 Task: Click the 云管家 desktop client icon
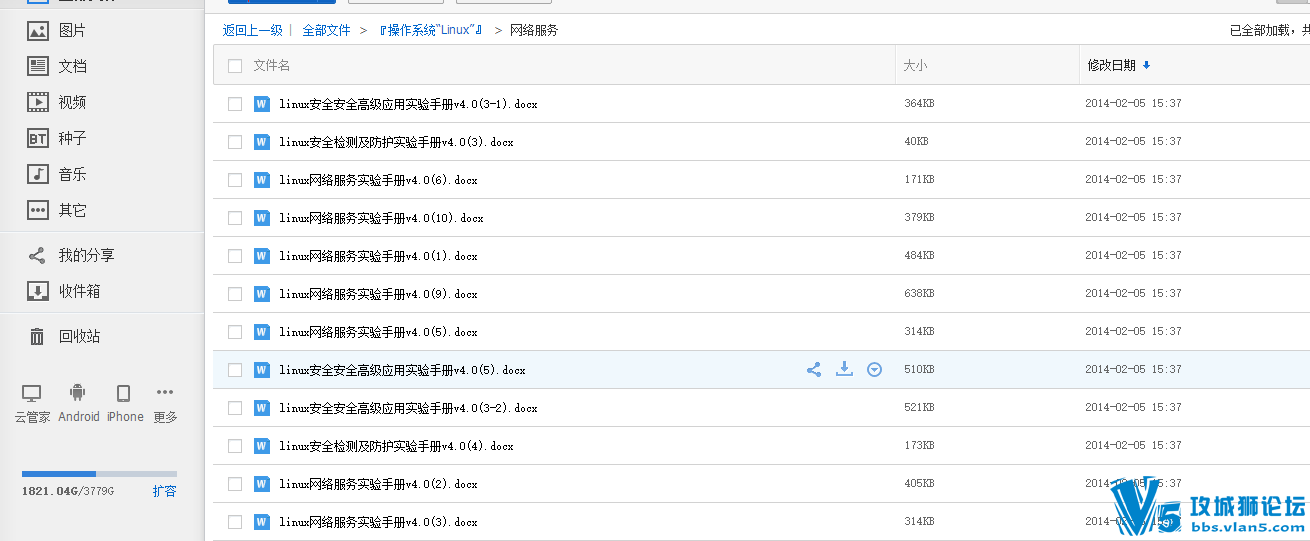(x=32, y=393)
